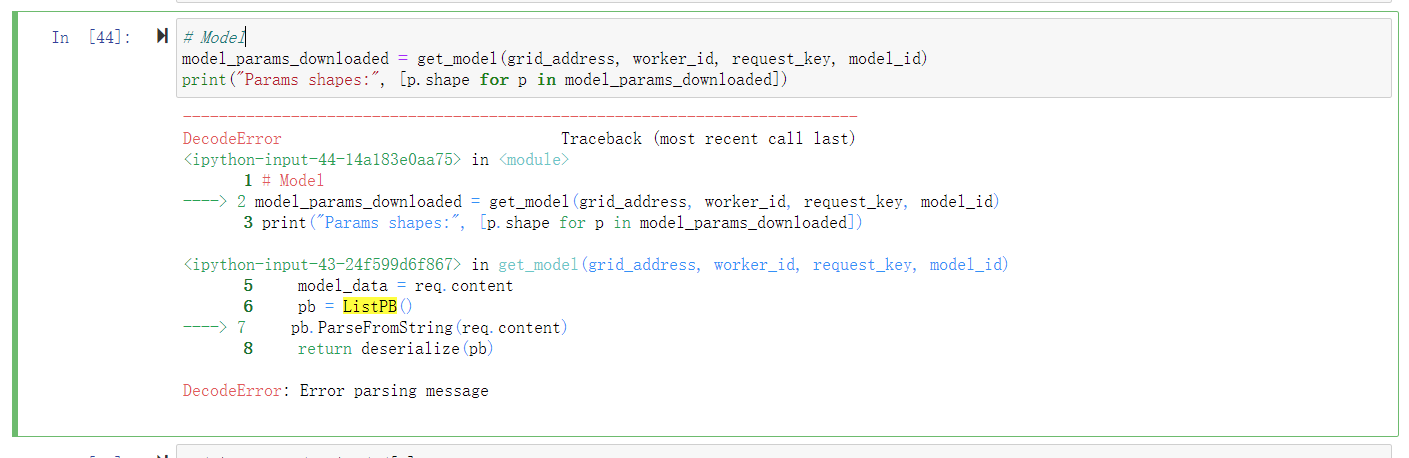
Task: Click '<ipython-input-43-24f599d6f867>' reference
Action: pos(322,265)
